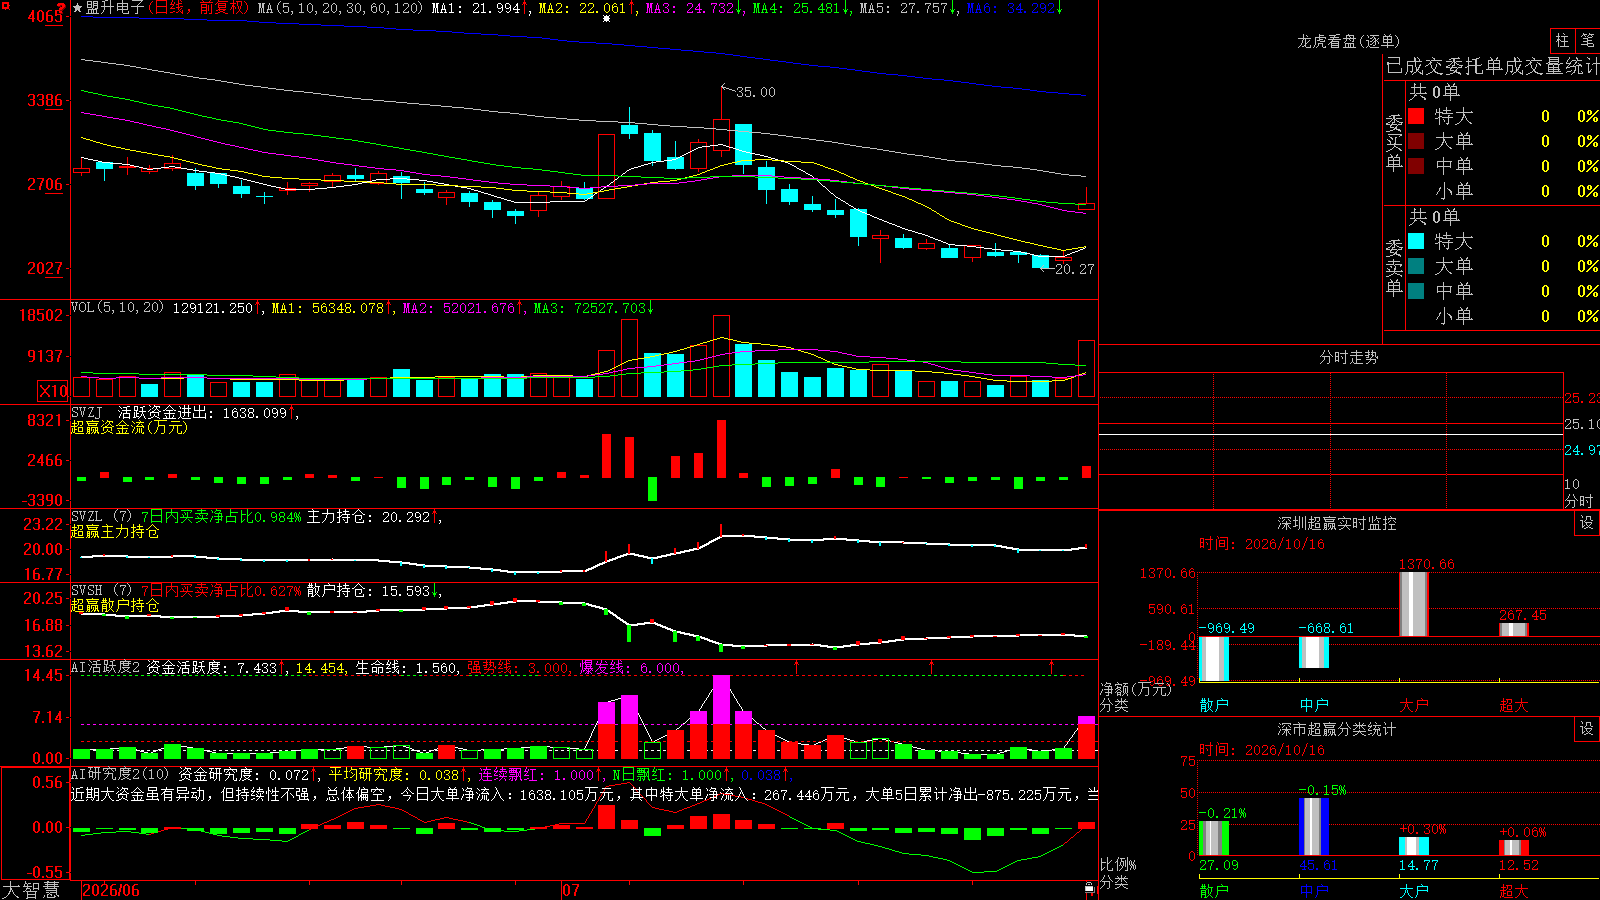Click the 龙虎看盘(逐单) panel title
This screenshot has width=1600, height=900.
(1349, 41)
